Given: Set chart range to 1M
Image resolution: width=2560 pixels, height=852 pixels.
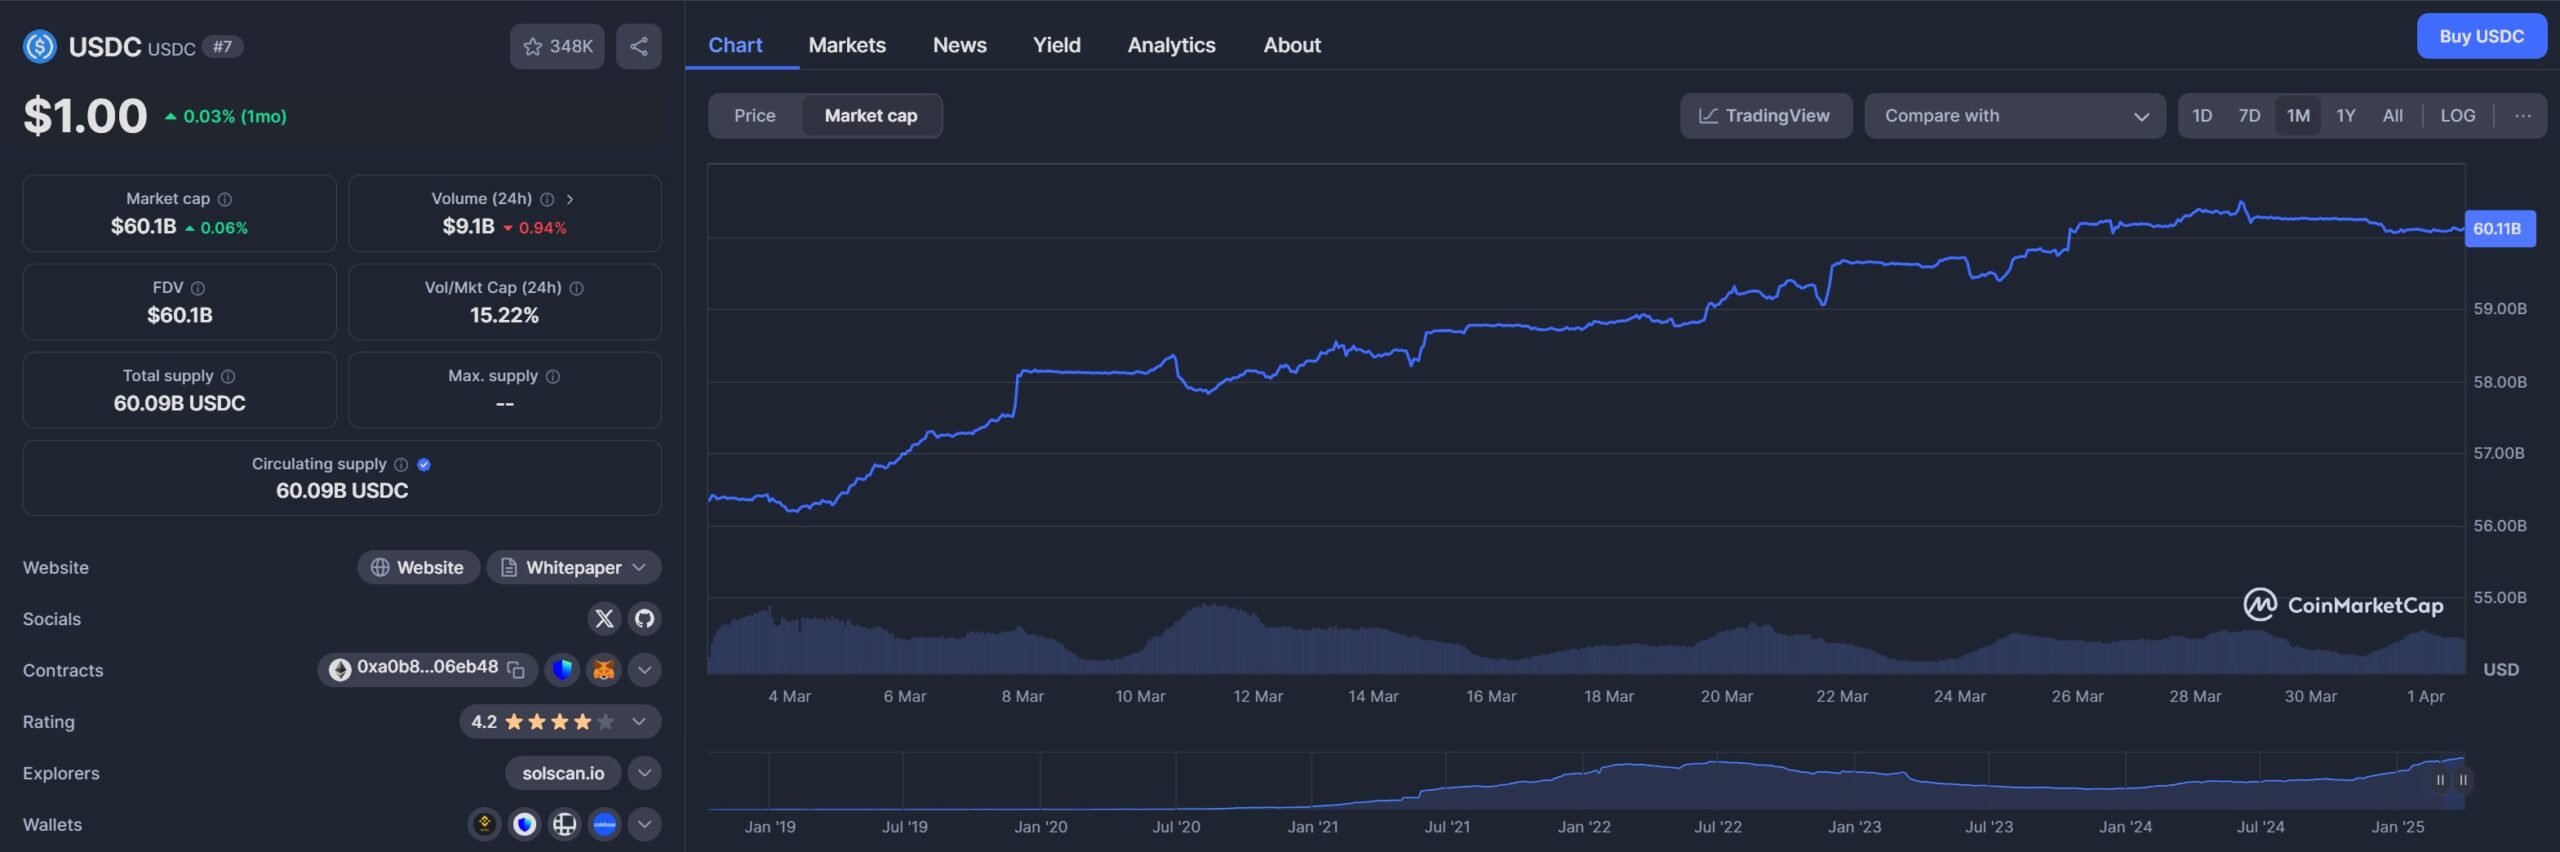Looking at the screenshot, I should click(x=2298, y=116).
